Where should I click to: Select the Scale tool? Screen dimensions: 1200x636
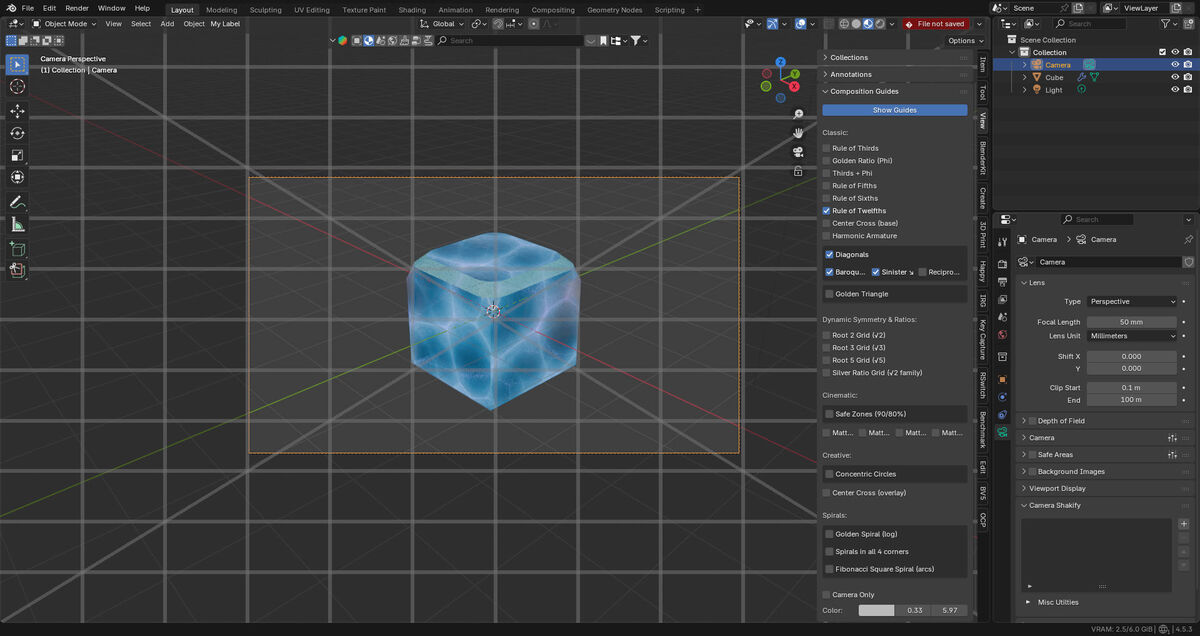click(x=17, y=155)
